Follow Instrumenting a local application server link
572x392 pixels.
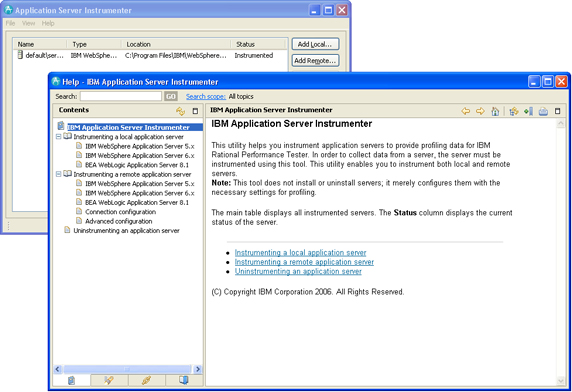pyautogui.click(x=300, y=253)
